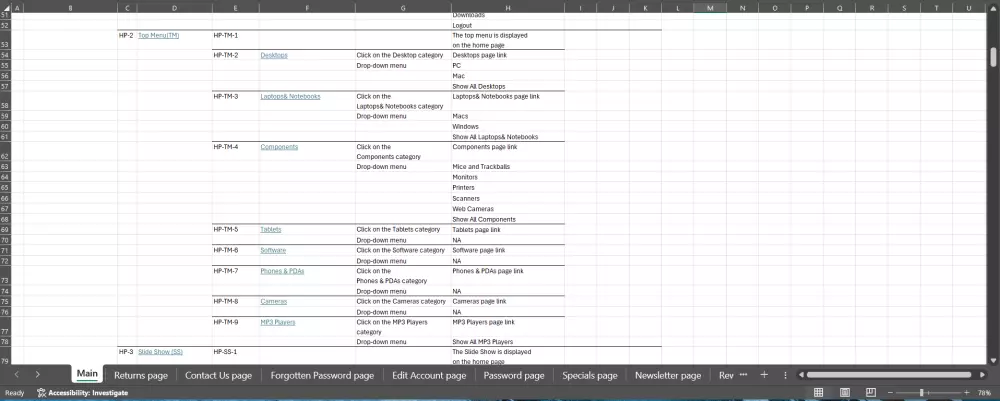Select cell 'Windows' in row 60

tap(508, 126)
